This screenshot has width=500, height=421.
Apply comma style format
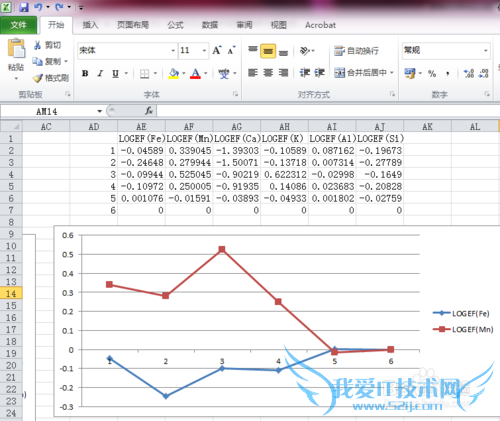point(447,74)
